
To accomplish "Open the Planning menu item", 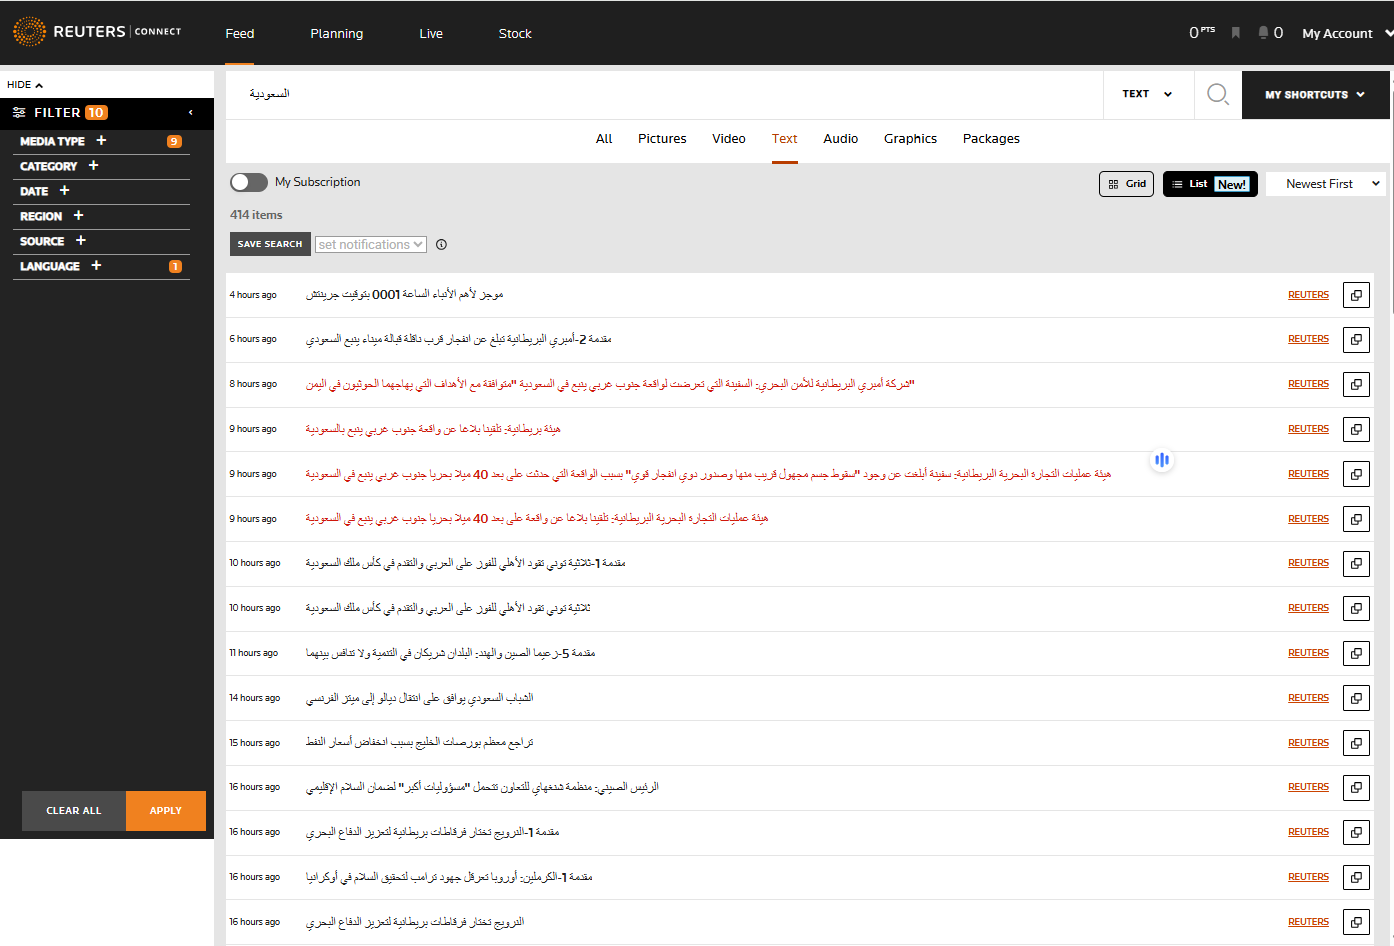I will point(336,33).
